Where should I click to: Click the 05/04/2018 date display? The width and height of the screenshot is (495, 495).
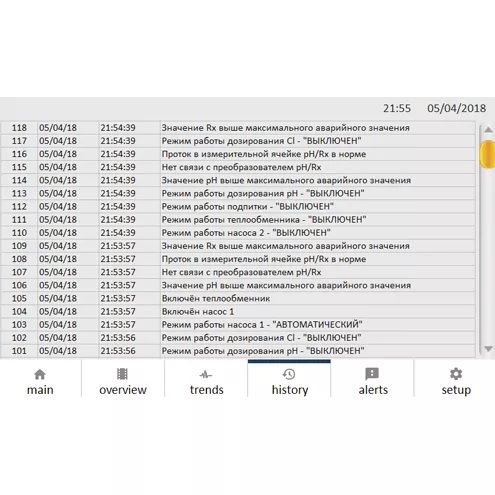click(456, 108)
